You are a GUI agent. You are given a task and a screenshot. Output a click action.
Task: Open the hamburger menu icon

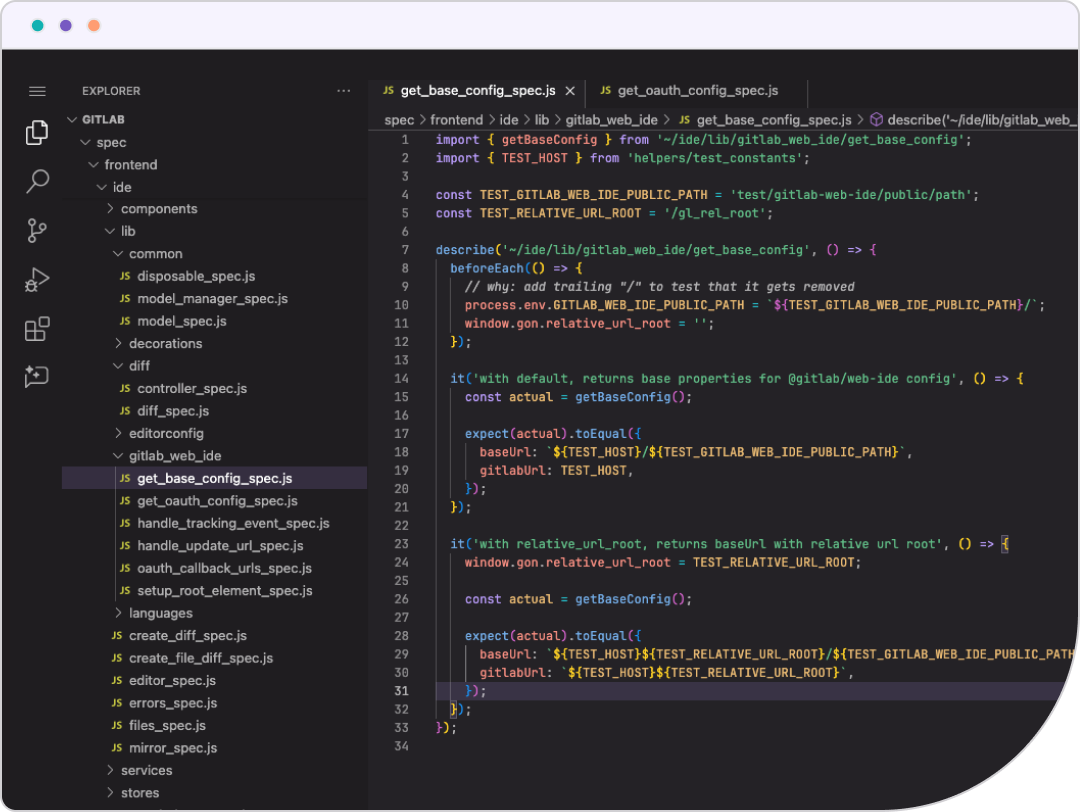tap(37, 91)
